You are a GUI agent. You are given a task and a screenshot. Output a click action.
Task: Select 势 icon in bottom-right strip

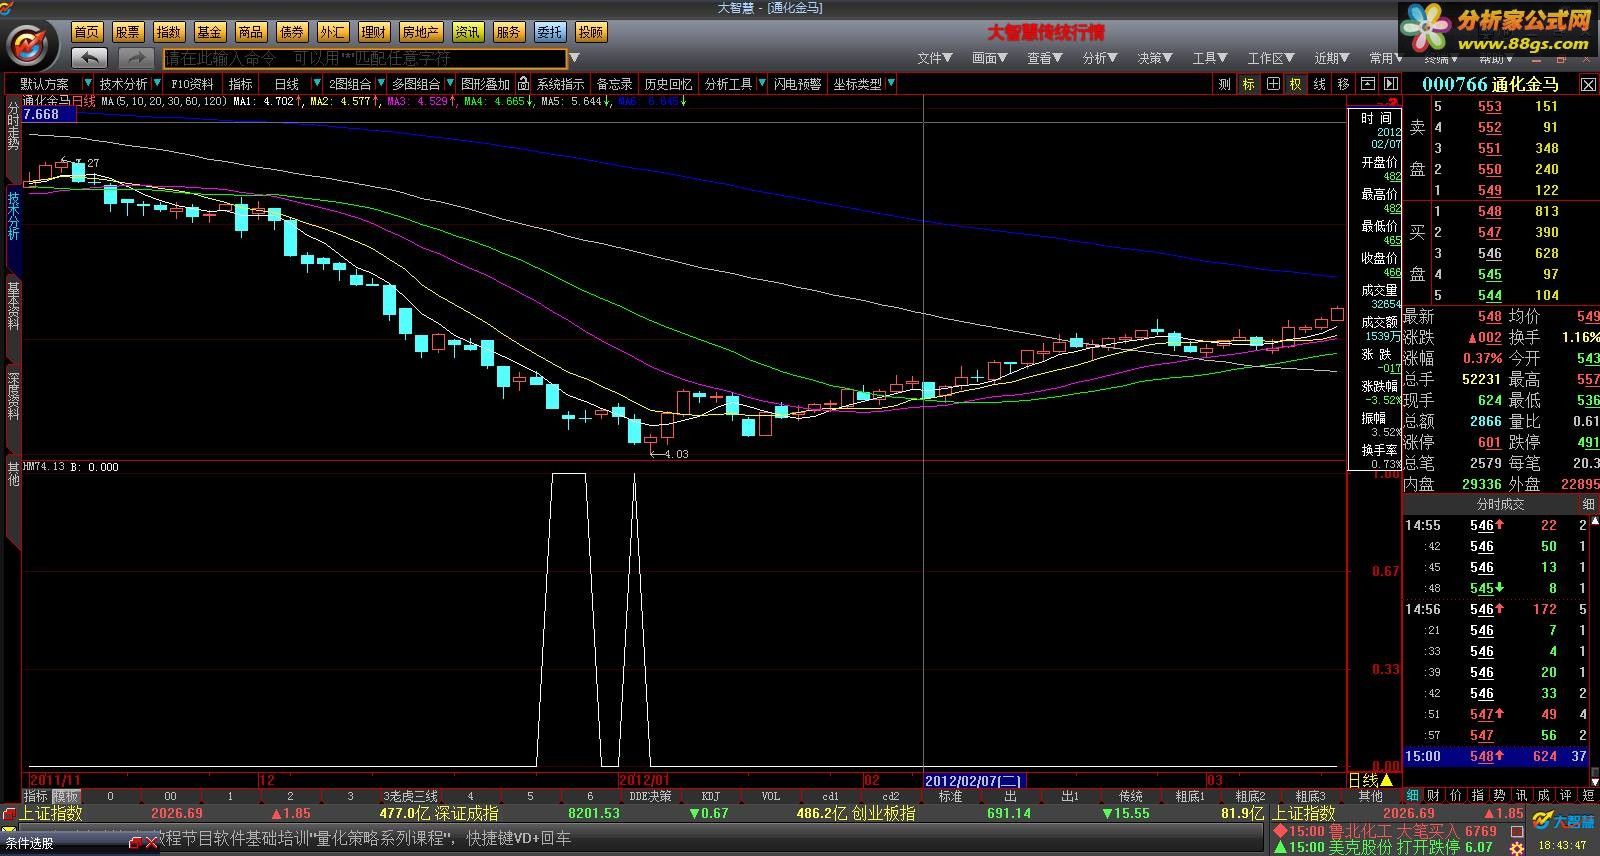pyautogui.click(x=1500, y=796)
